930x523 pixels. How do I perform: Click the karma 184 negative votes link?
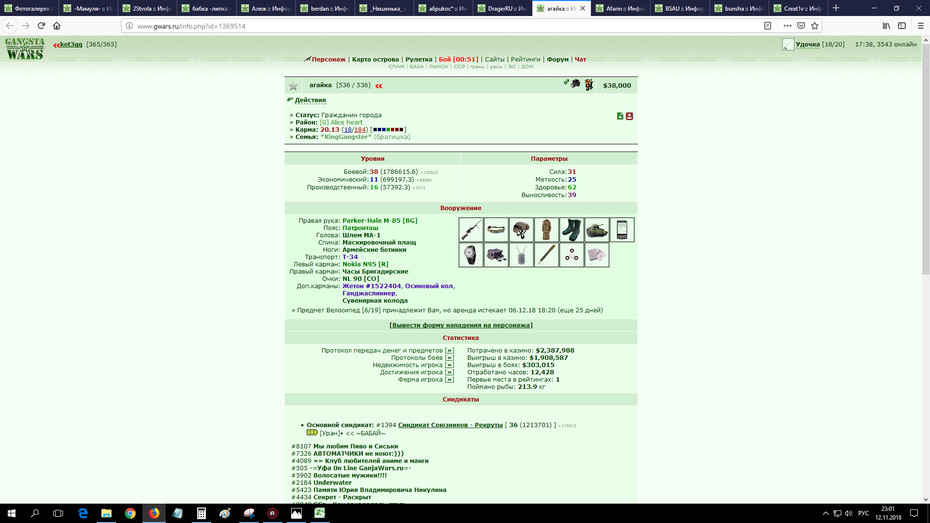360,129
